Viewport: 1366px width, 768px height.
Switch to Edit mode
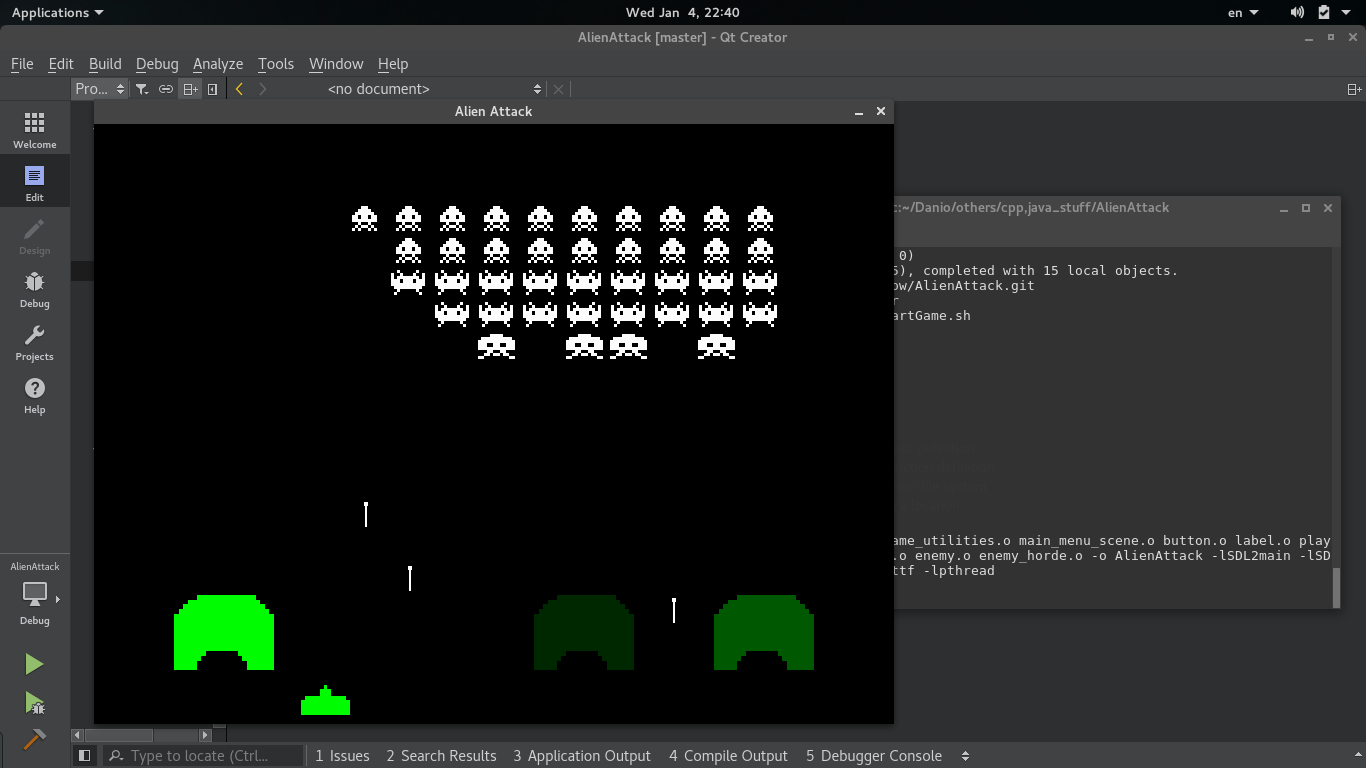(35, 183)
